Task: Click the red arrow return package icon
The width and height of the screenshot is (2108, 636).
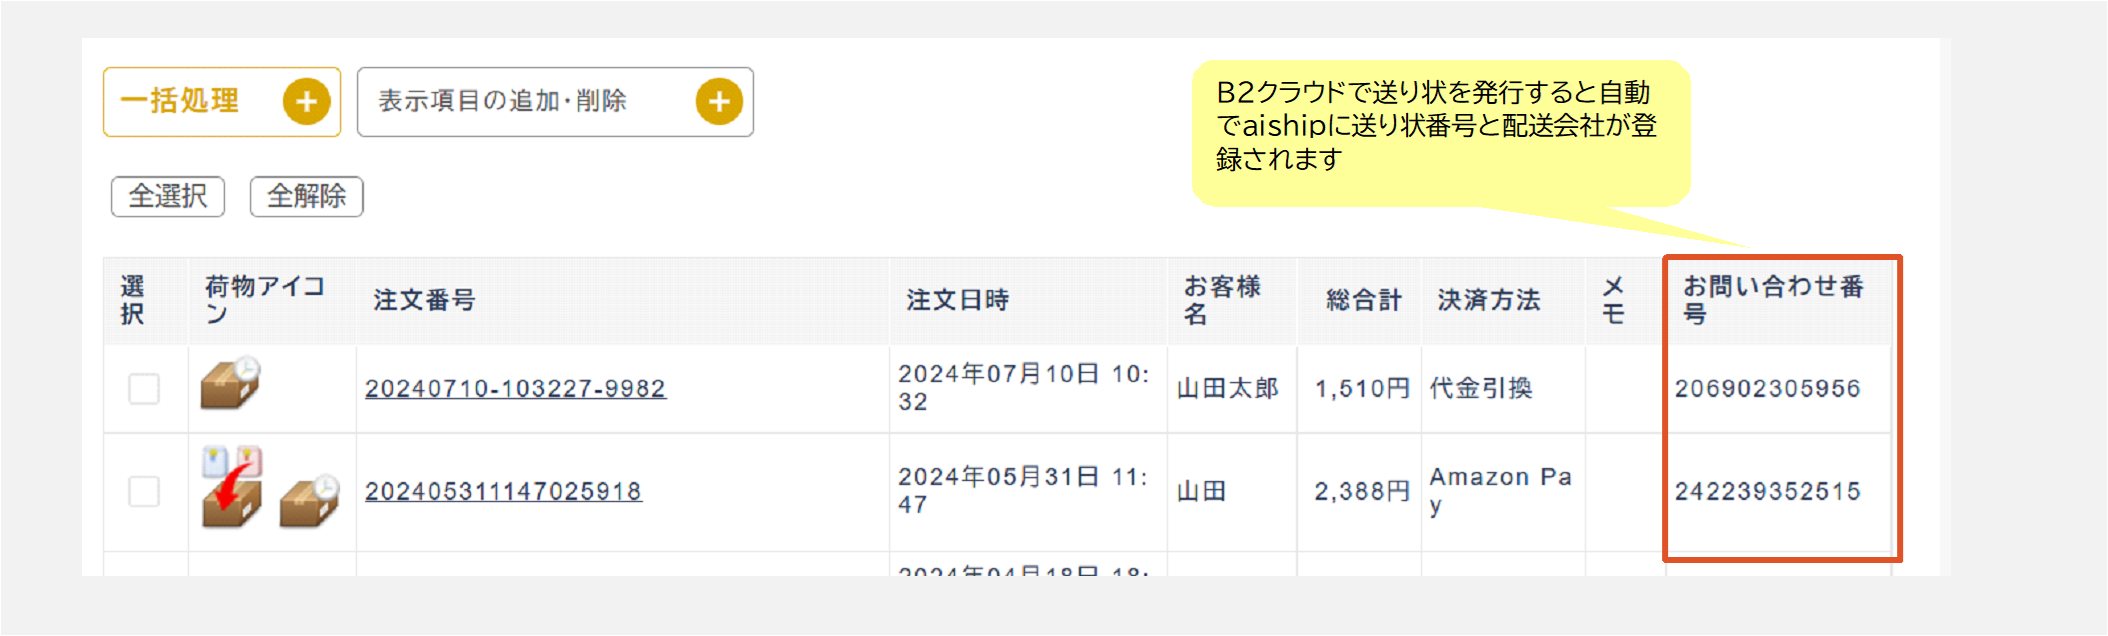Action: [x=232, y=488]
